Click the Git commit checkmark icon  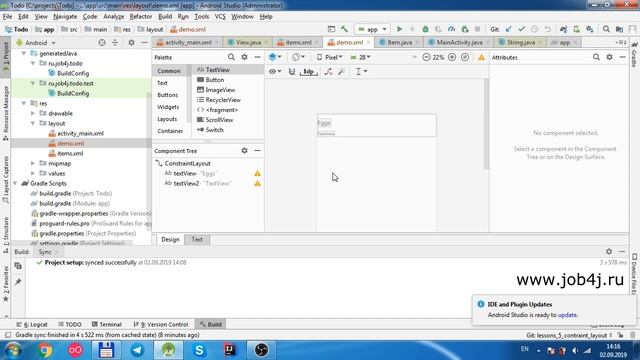521,29
